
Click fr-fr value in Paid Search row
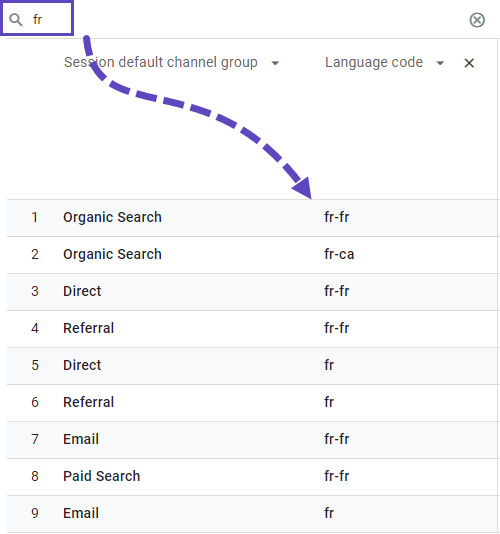click(x=337, y=476)
